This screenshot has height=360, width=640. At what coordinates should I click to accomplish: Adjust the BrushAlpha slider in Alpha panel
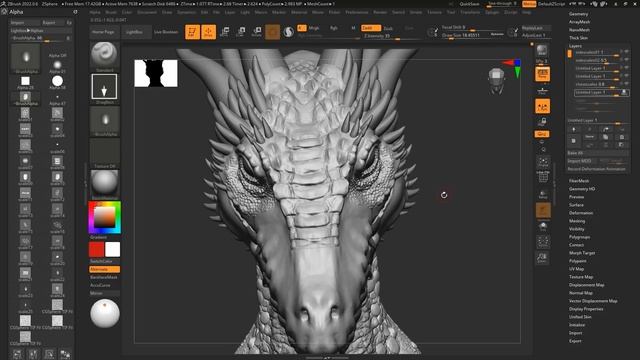click(37, 38)
